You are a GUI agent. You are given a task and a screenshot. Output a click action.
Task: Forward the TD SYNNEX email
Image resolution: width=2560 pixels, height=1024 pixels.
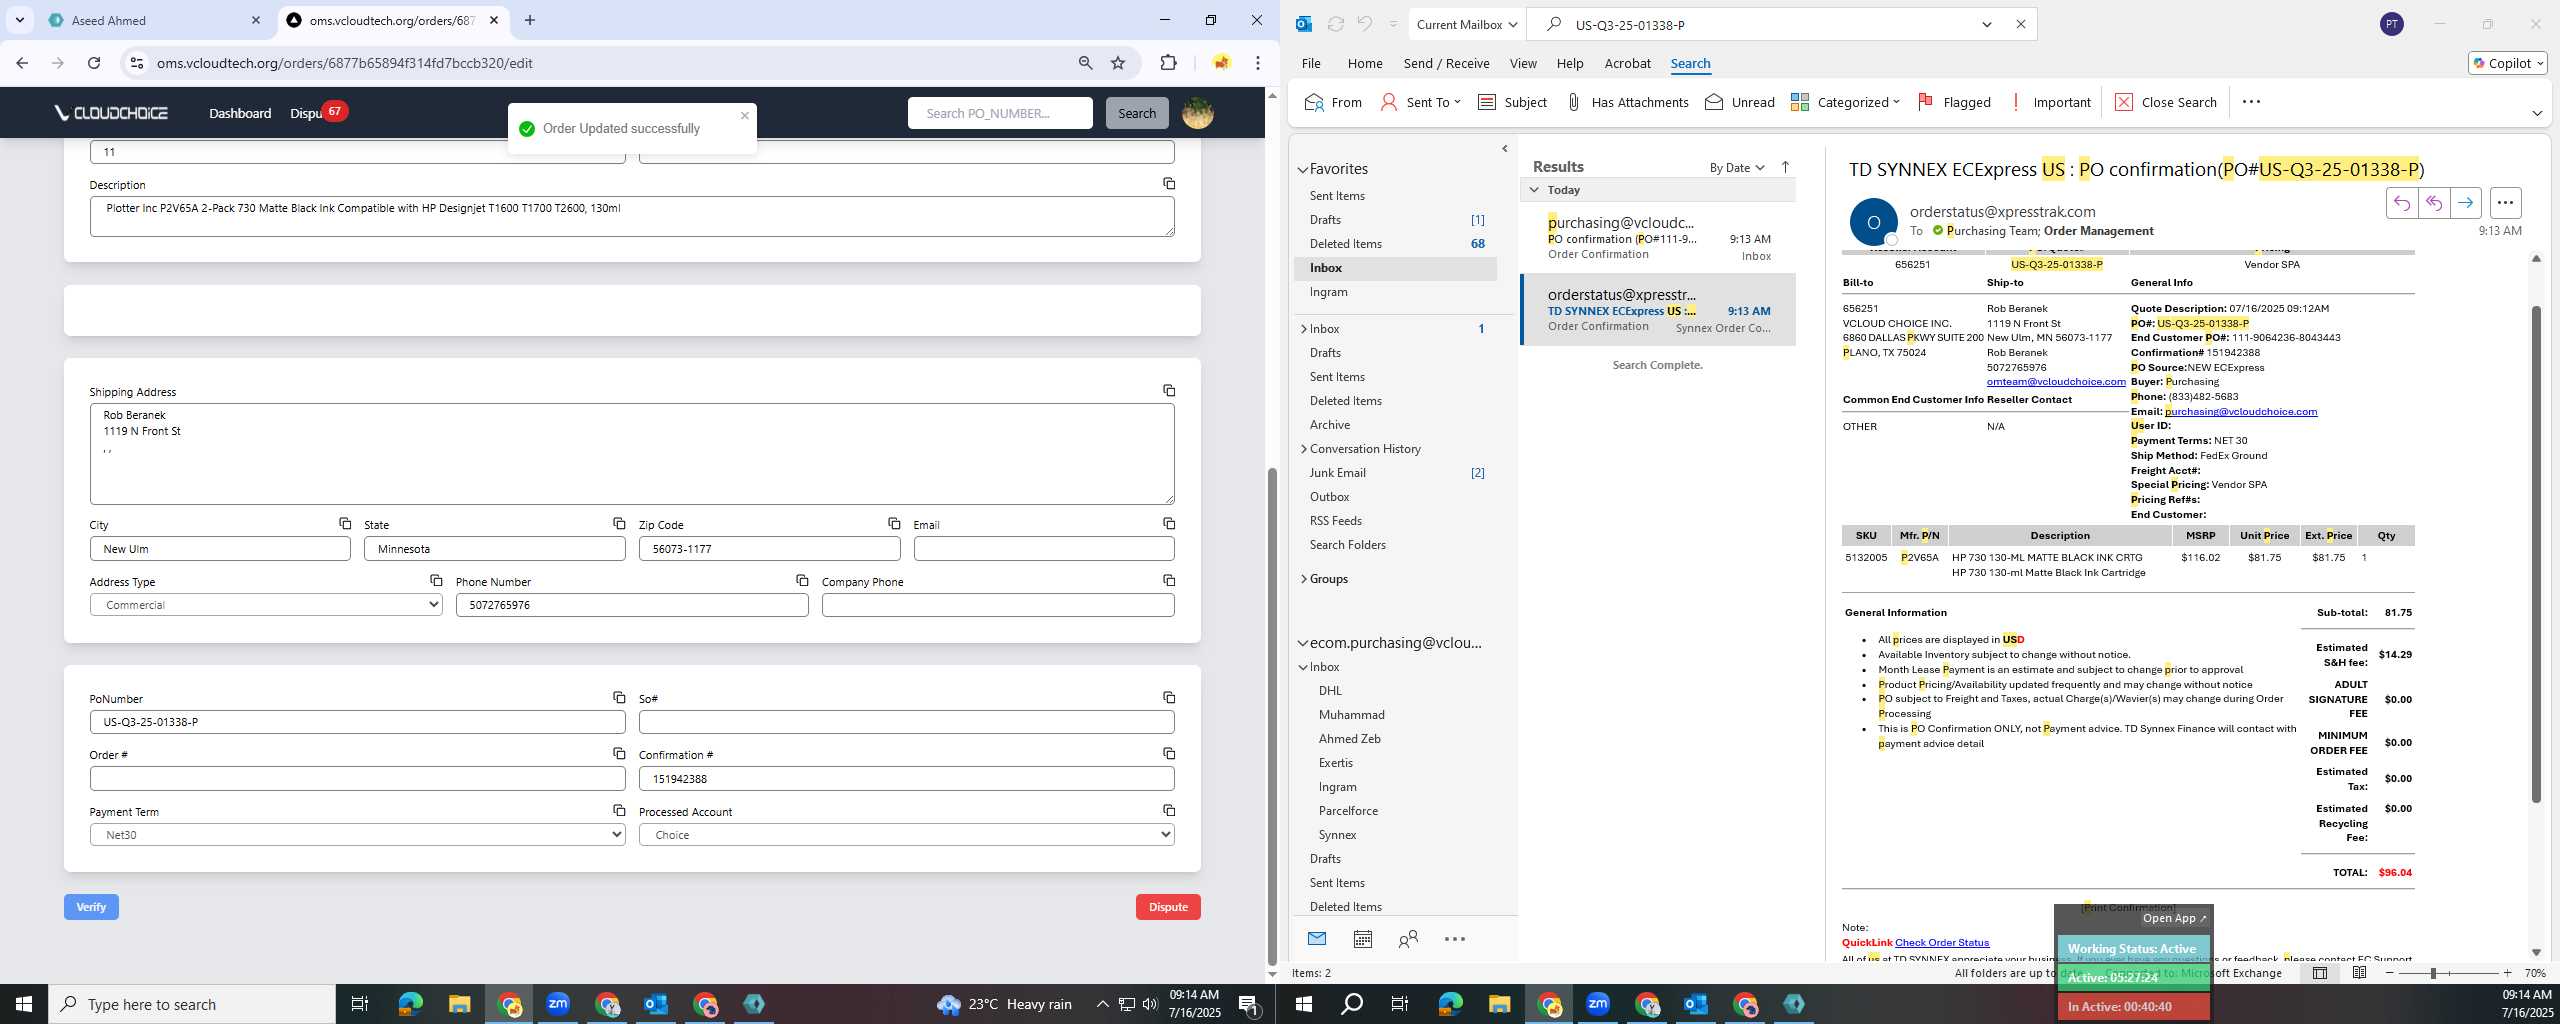click(x=2466, y=203)
